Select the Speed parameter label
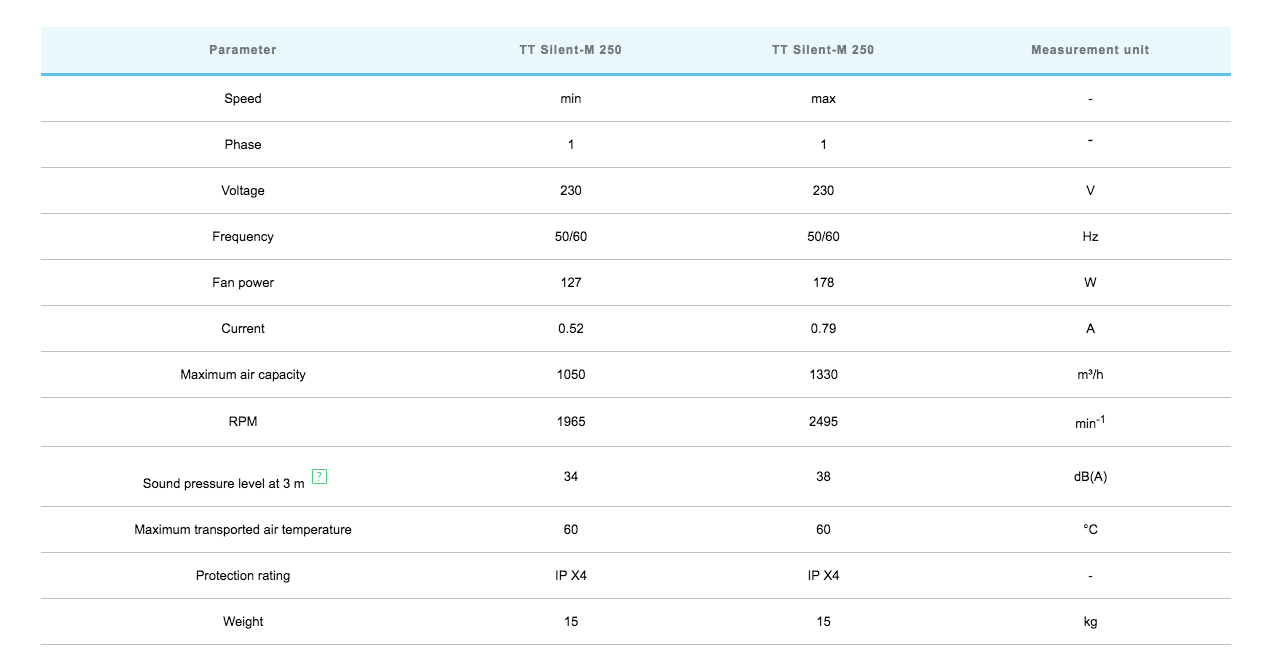 point(243,99)
